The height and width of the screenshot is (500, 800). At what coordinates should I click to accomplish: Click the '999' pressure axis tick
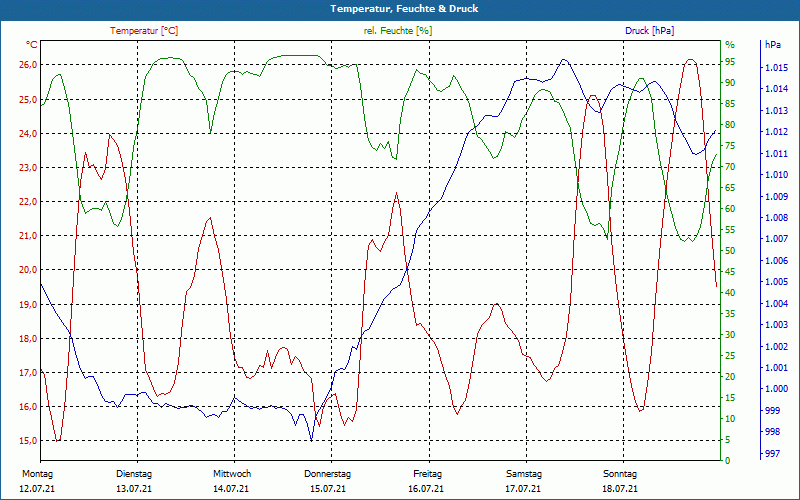(x=771, y=411)
